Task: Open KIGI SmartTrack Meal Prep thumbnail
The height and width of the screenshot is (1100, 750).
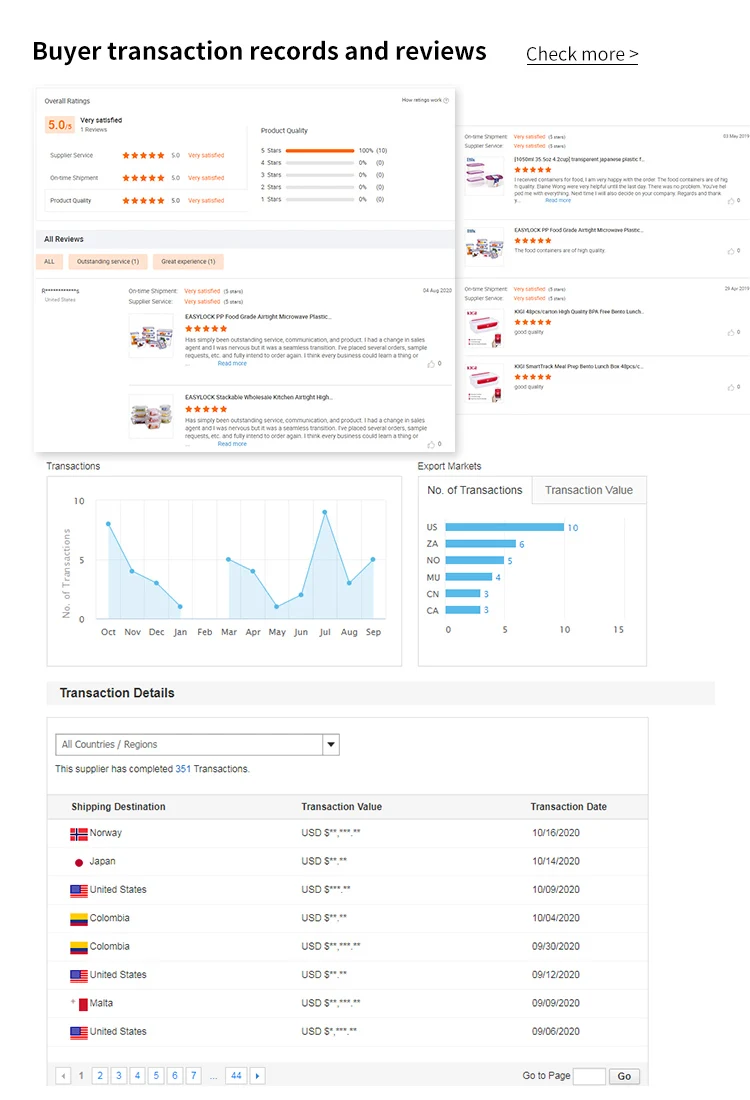Action: point(485,383)
